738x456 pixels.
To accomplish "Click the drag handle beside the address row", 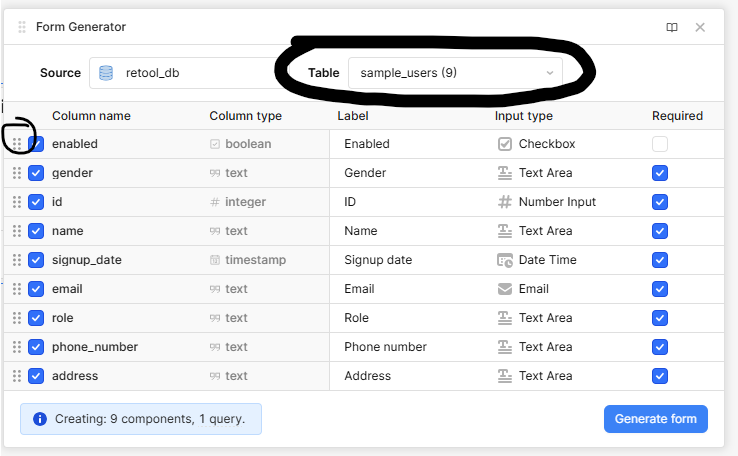I will 17,376.
